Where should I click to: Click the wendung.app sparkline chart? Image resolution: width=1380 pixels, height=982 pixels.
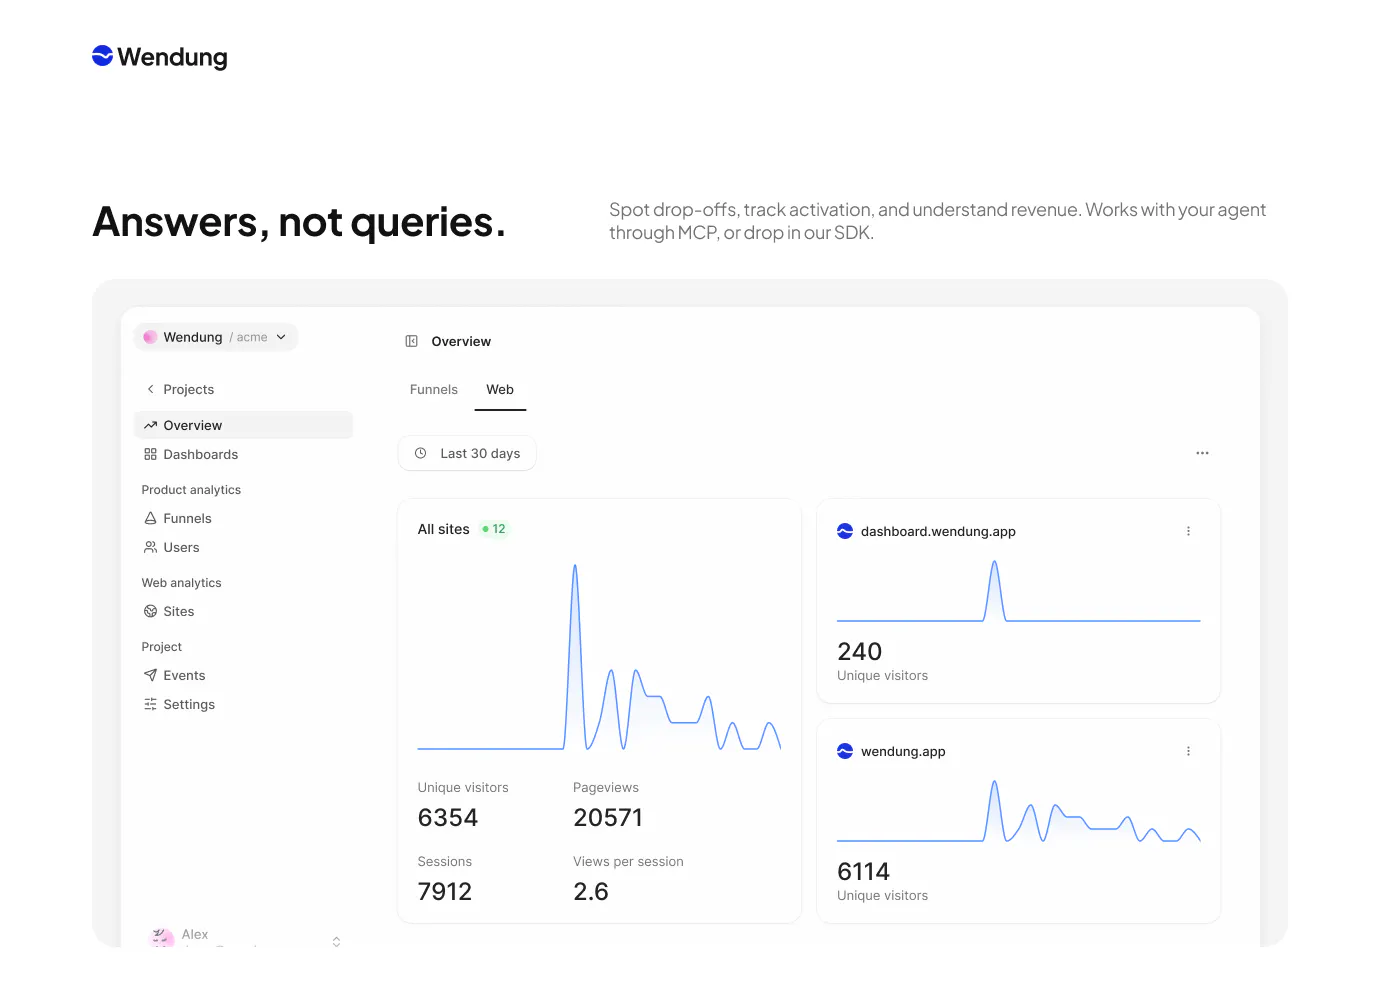click(1018, 811)
